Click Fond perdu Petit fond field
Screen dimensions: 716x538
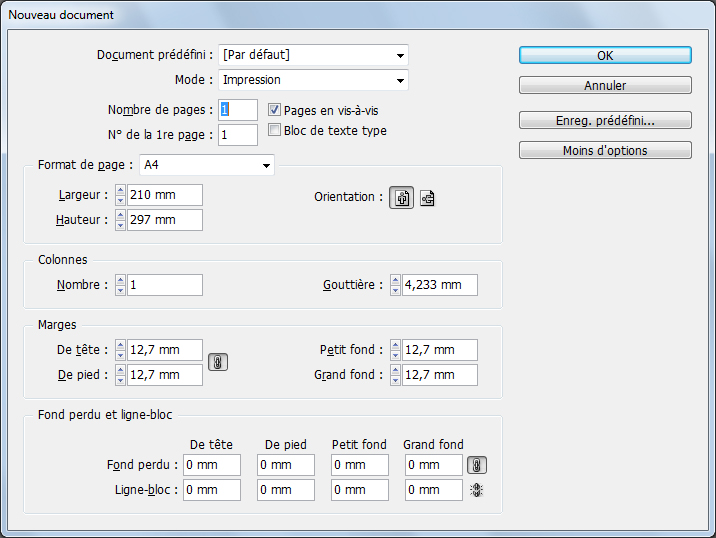coord(360,465)
